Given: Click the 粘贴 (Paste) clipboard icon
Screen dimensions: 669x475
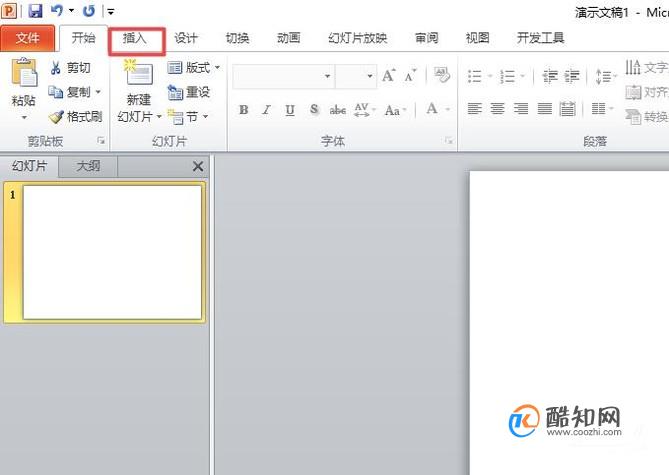Looking at the screenshot, I should coord(24,73).
